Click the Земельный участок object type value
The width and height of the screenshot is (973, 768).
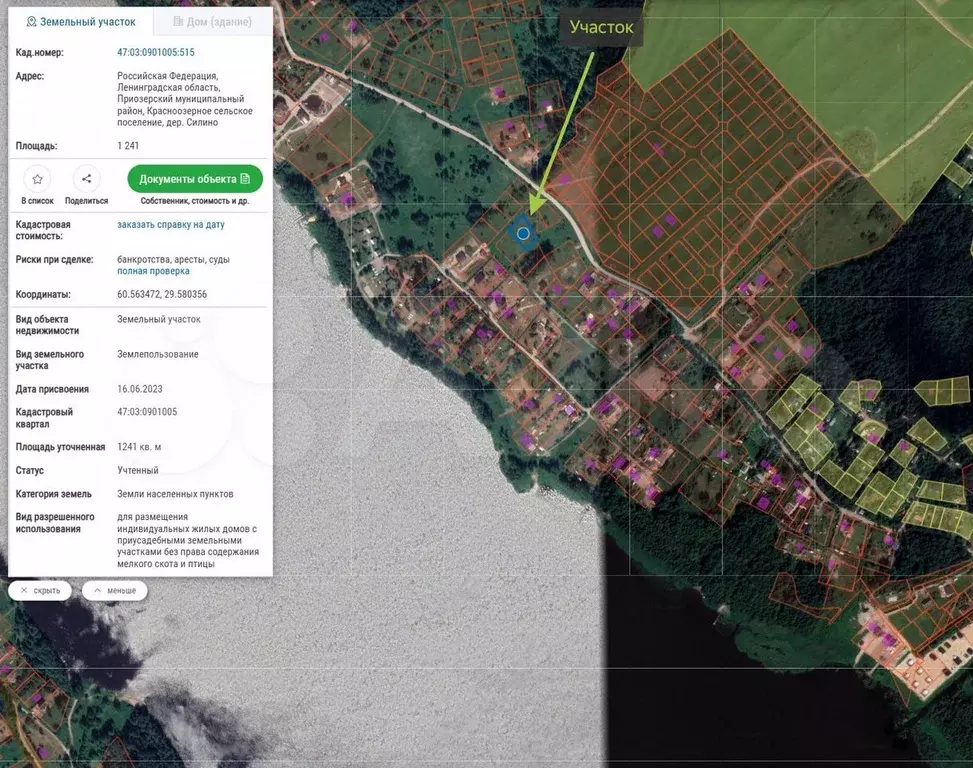coord(159,319)
